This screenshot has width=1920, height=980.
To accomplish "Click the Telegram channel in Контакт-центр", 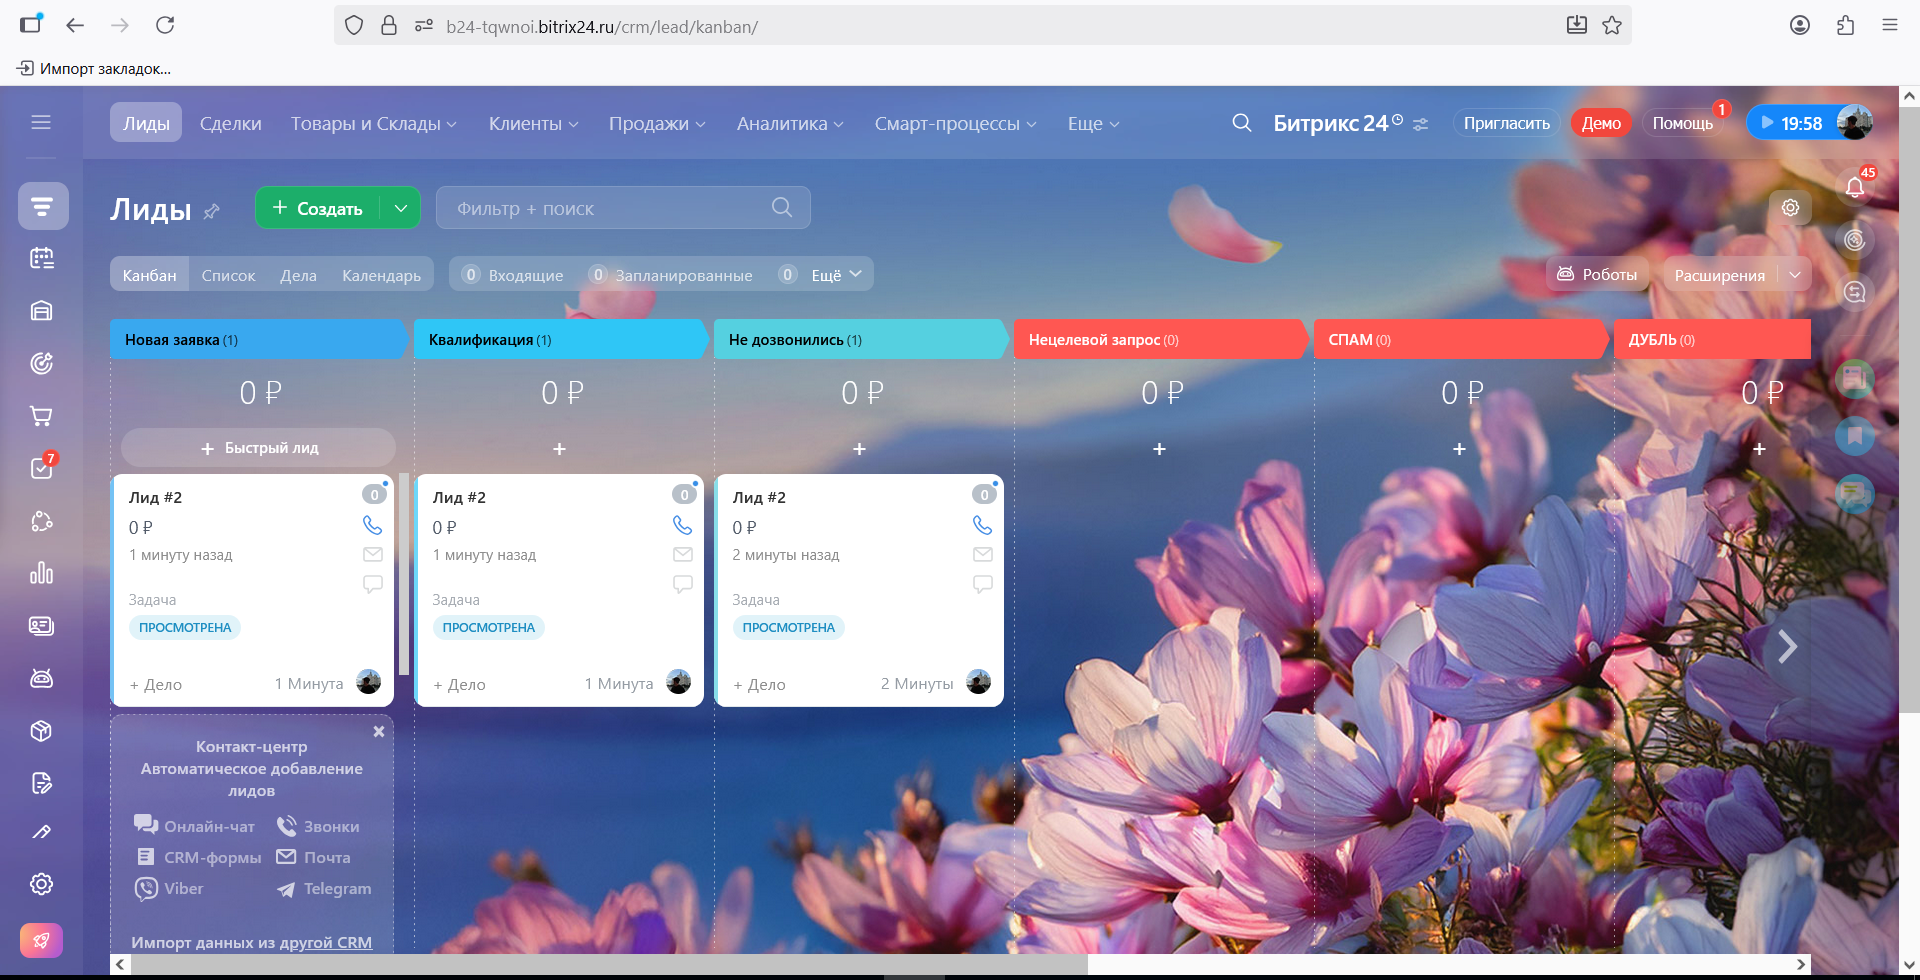I will (x=324, y=888).
